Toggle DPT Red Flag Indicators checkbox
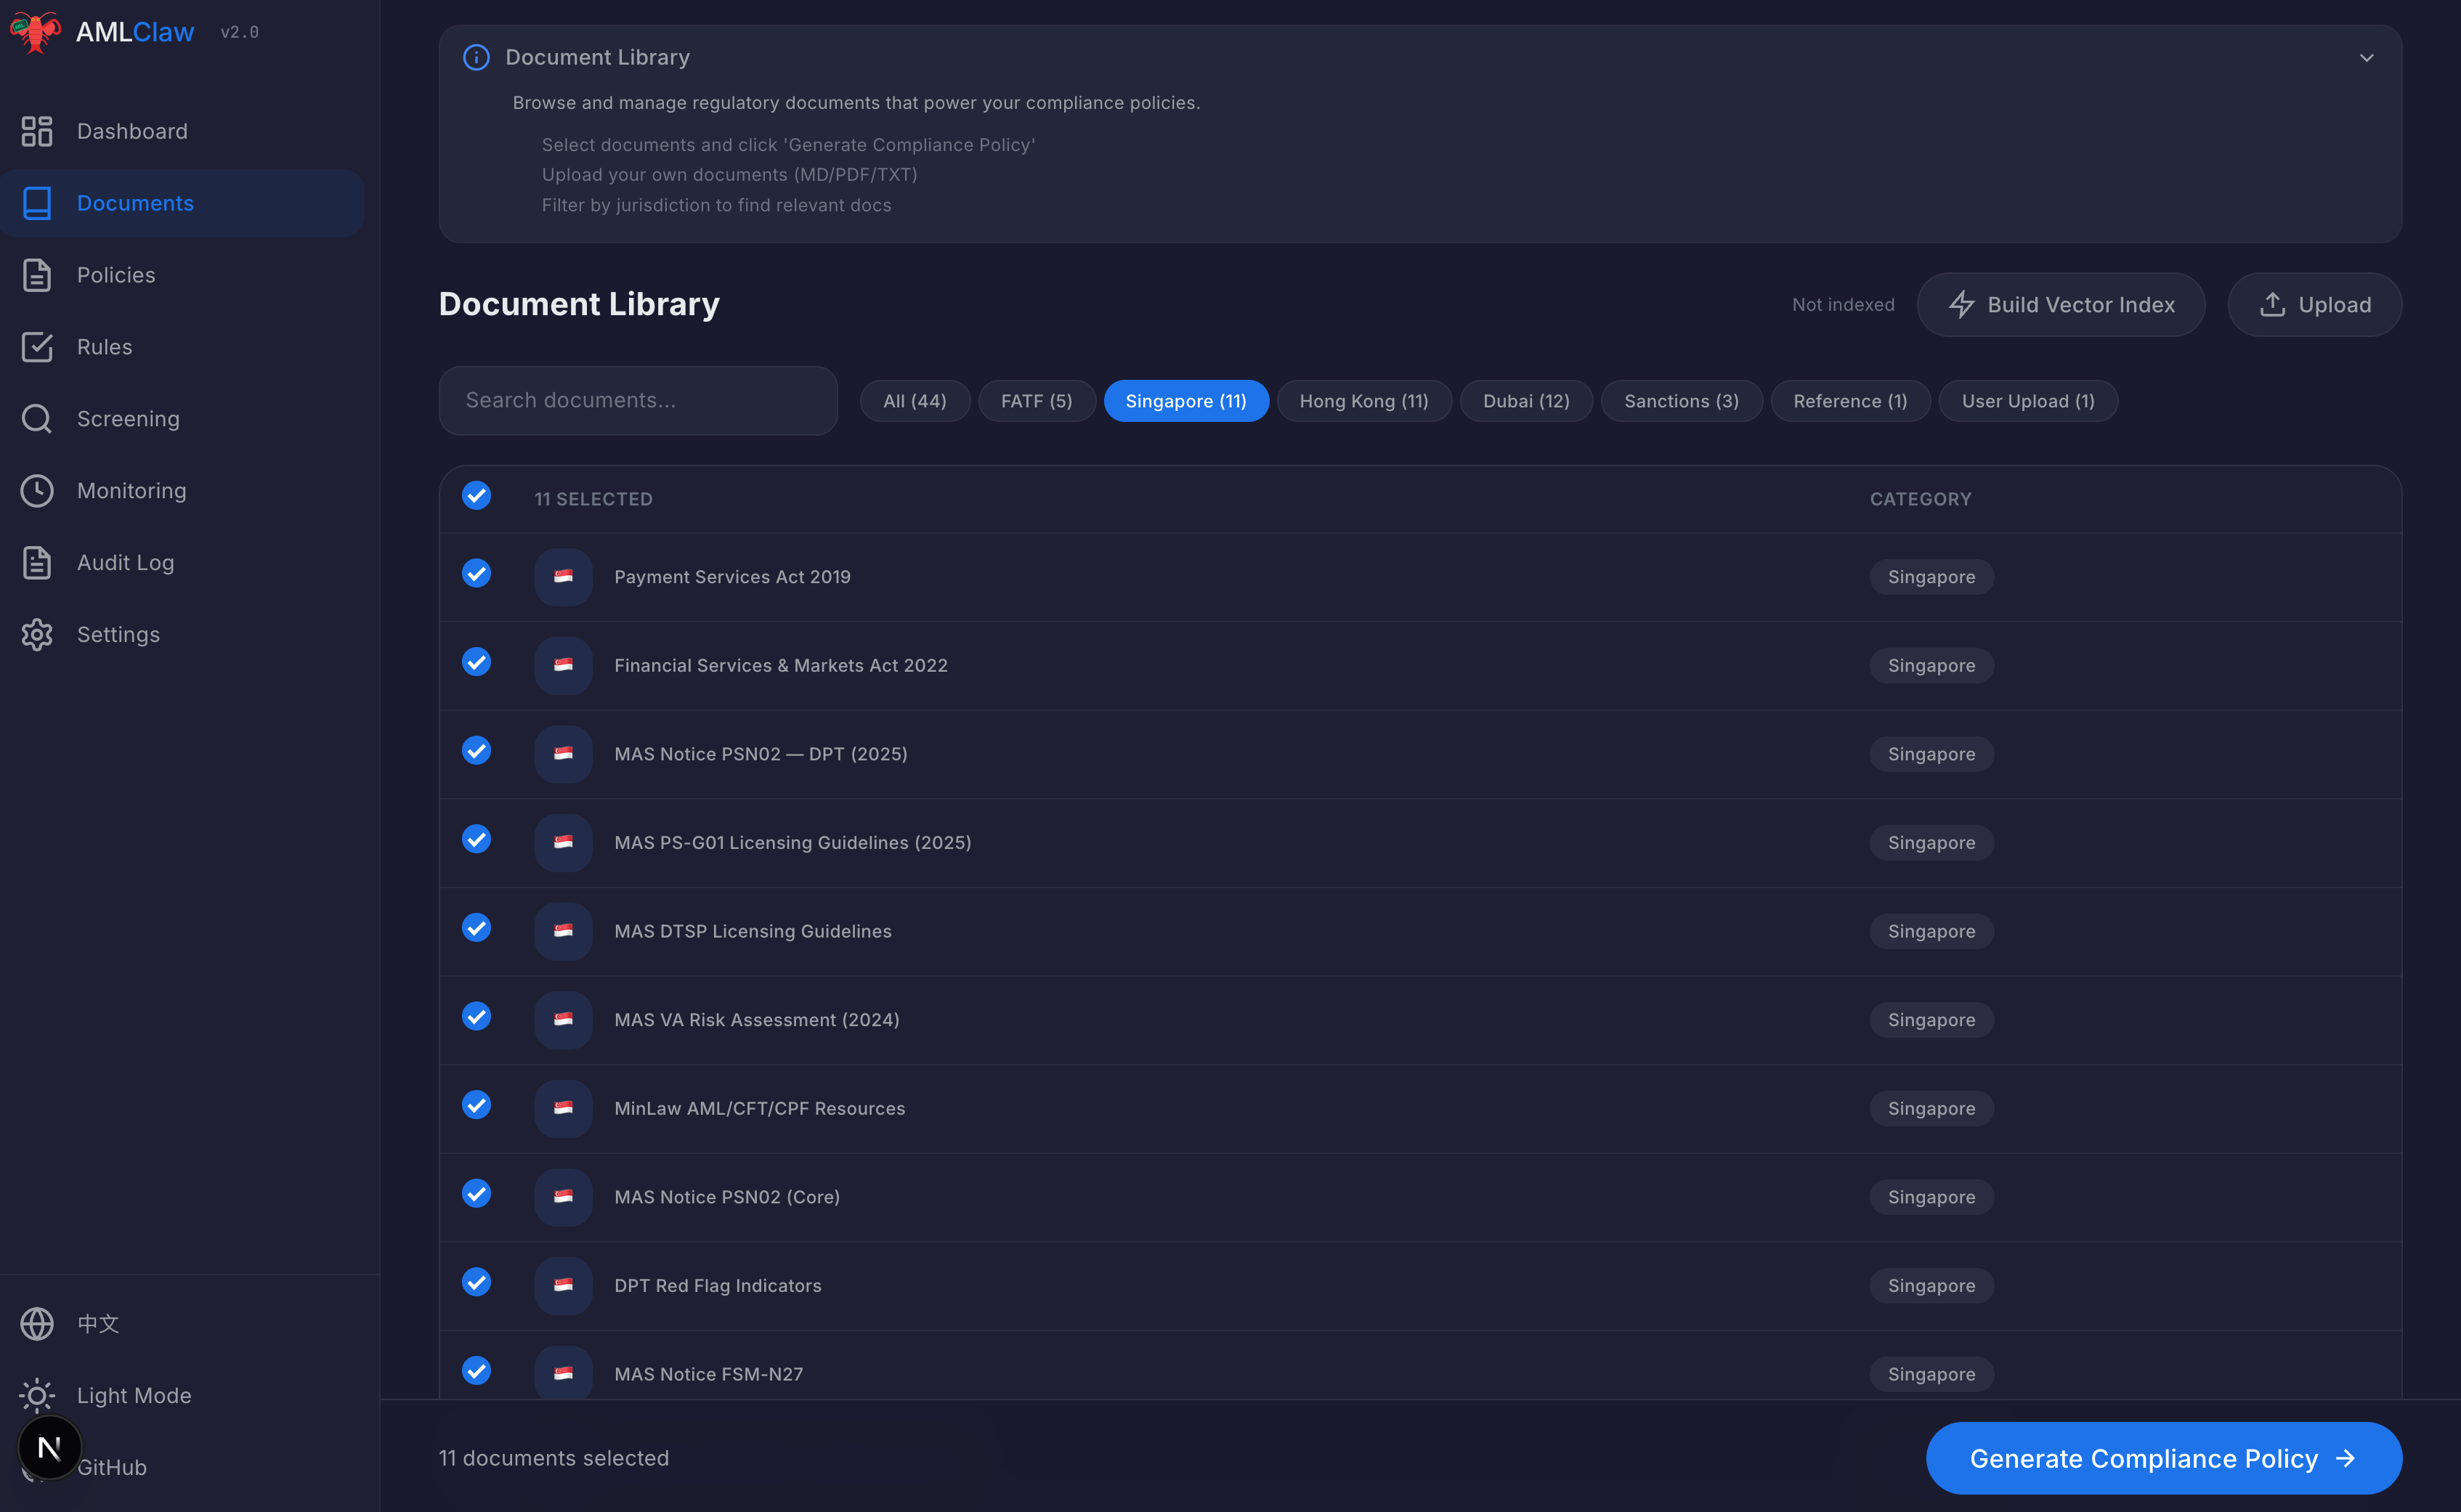 tap(476, 1283)
